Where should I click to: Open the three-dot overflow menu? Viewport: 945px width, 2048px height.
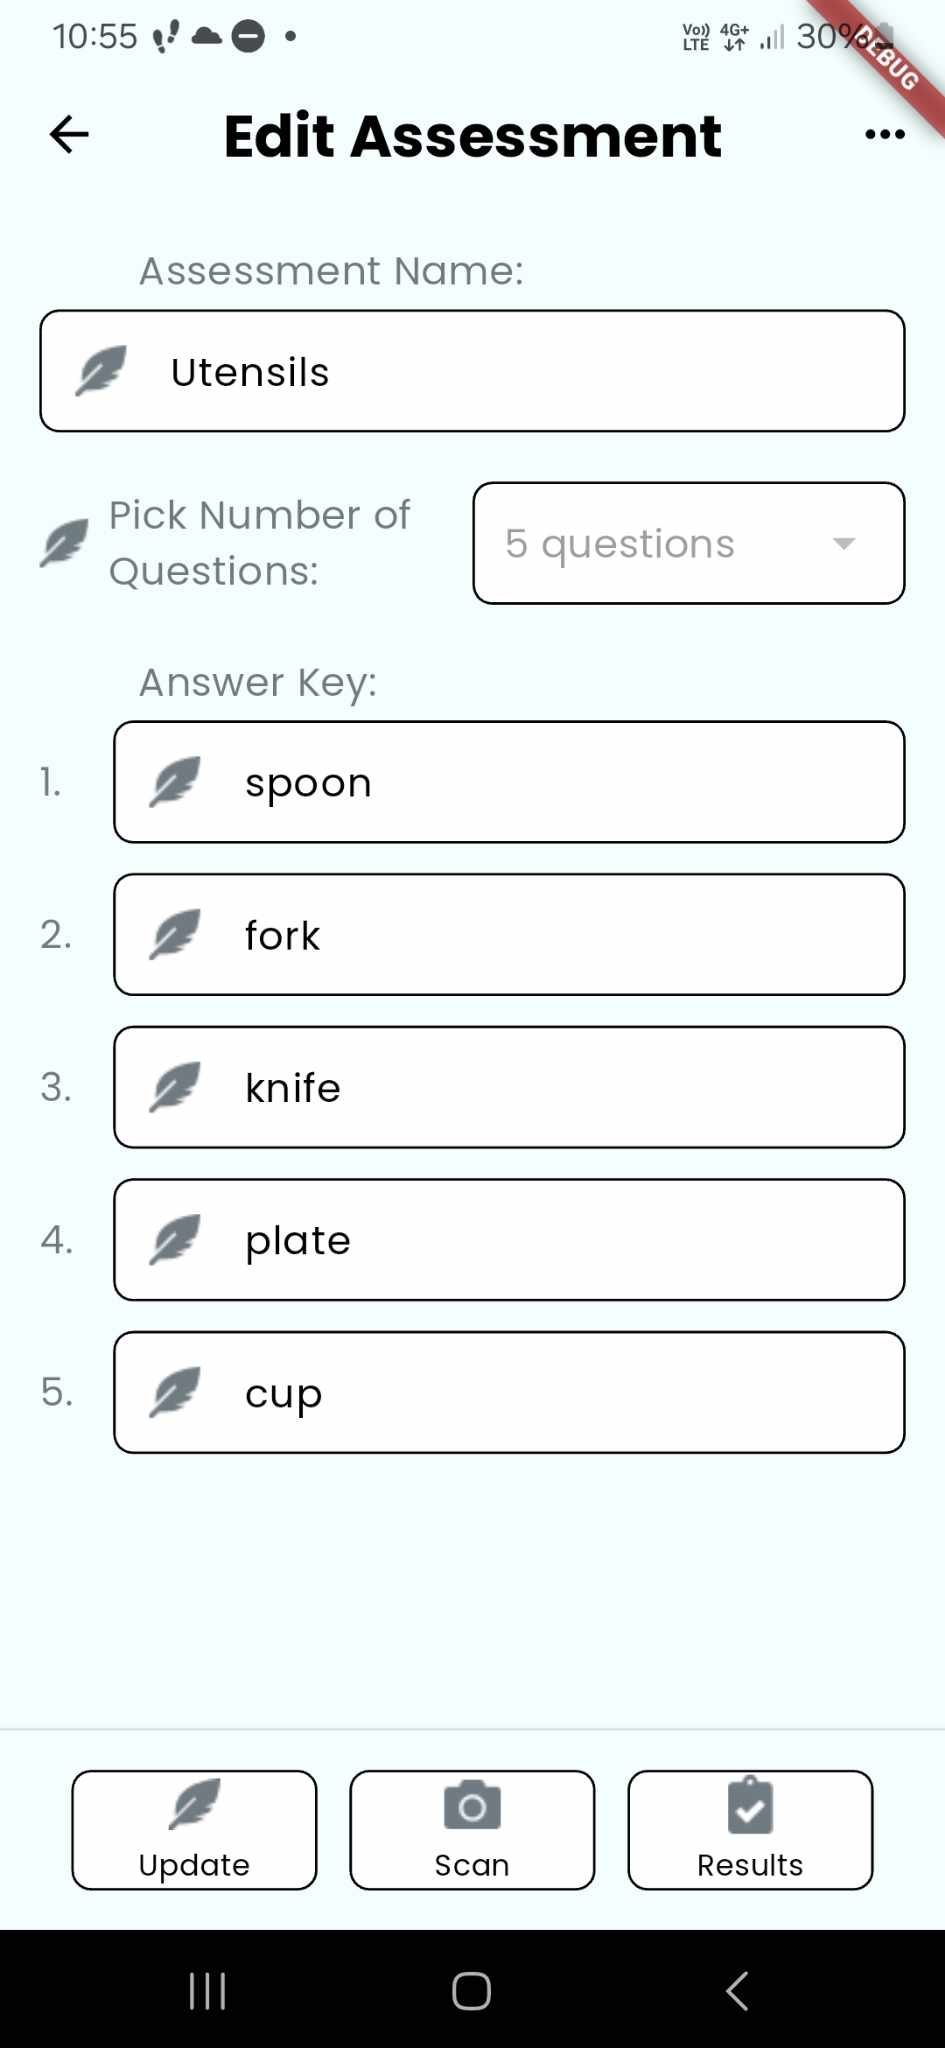coord(884,134)
